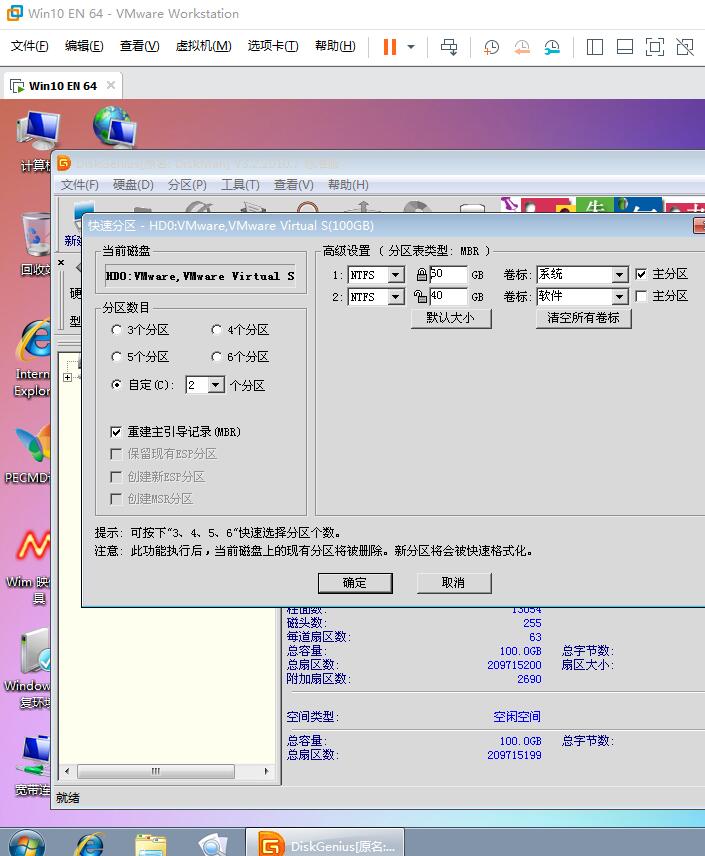
Task: Enable 主分区 checkbox for partition 2
Action: click(x=641, y=296)
